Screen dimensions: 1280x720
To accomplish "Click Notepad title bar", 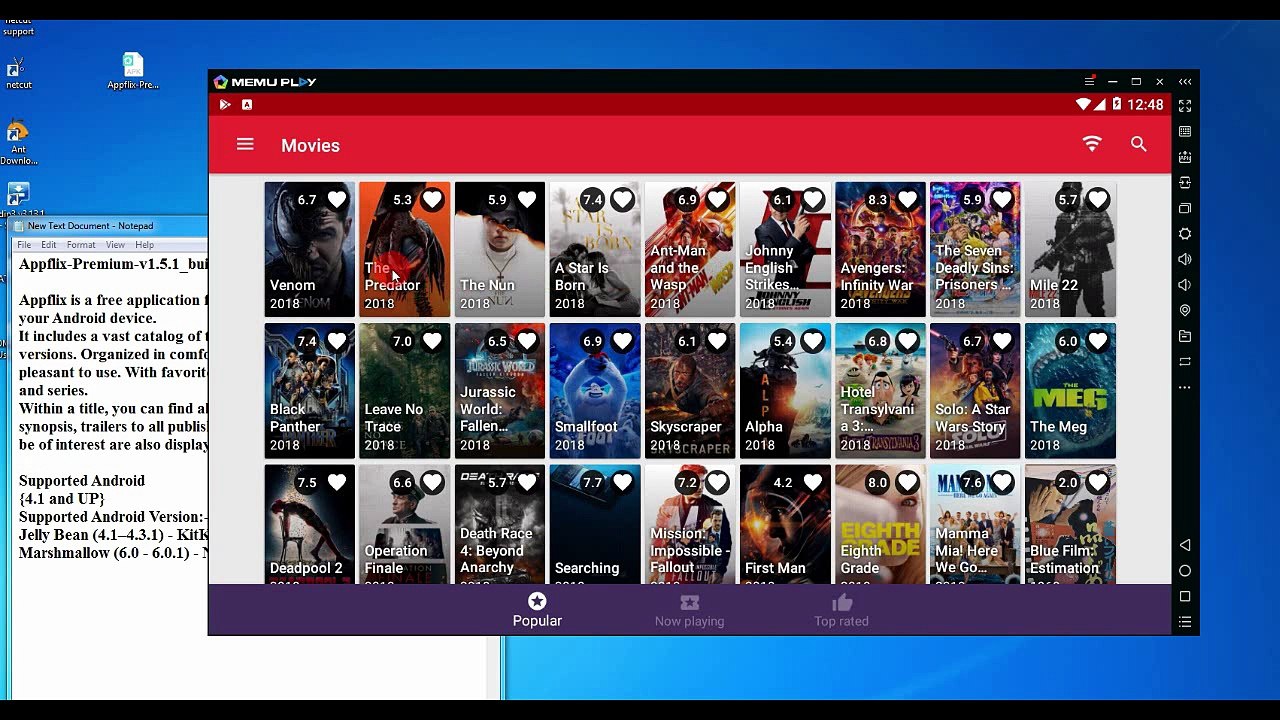I will [x=110, y=226].
